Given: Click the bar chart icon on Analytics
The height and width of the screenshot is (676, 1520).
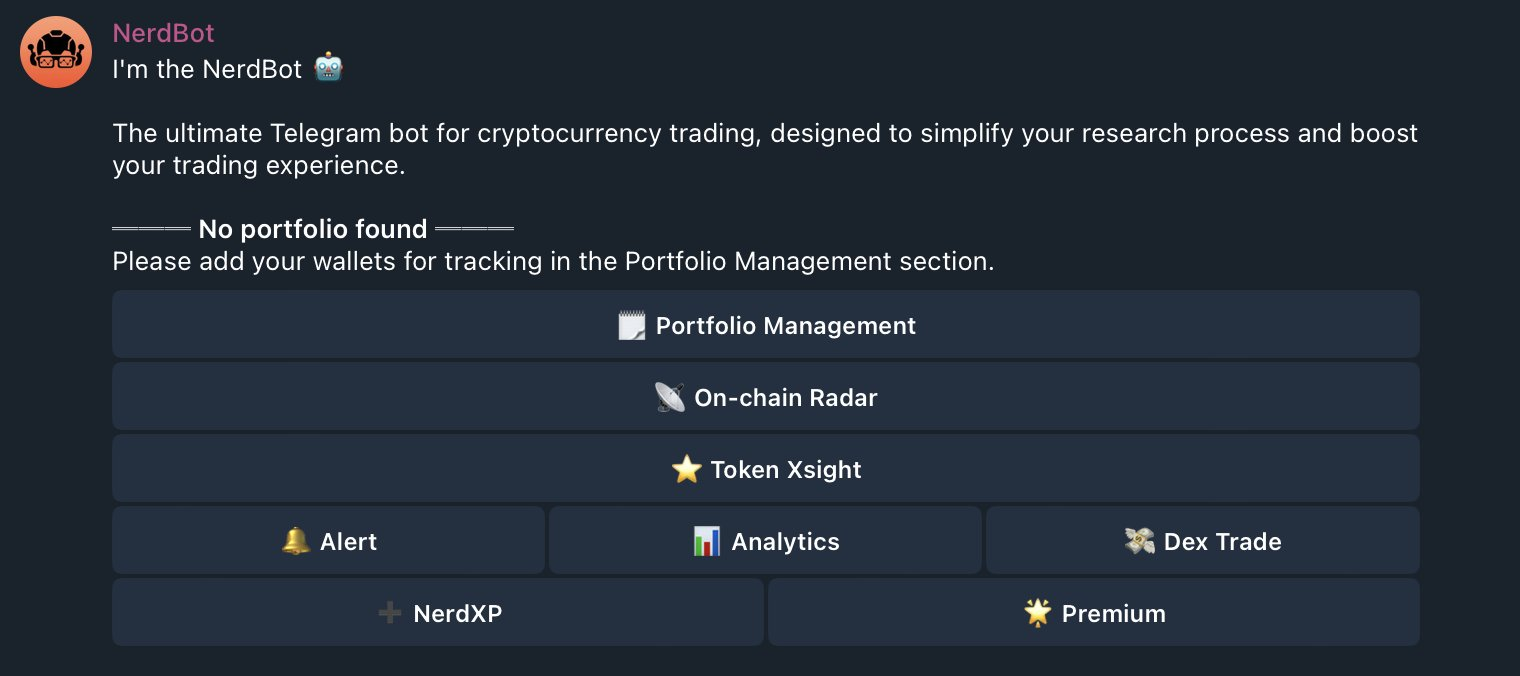Looking at the screenshot, I should point(706,542).
